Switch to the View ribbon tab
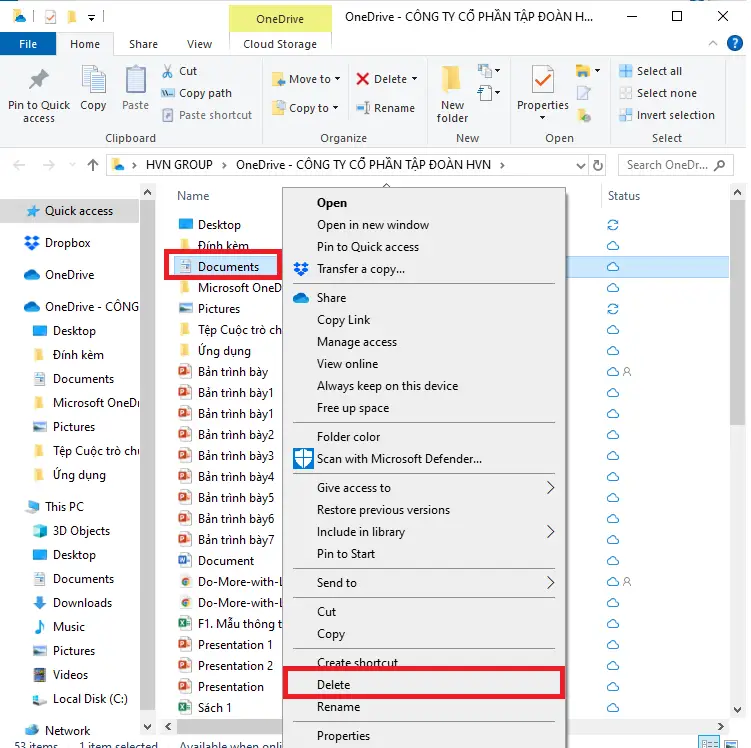 click(199, 44)
